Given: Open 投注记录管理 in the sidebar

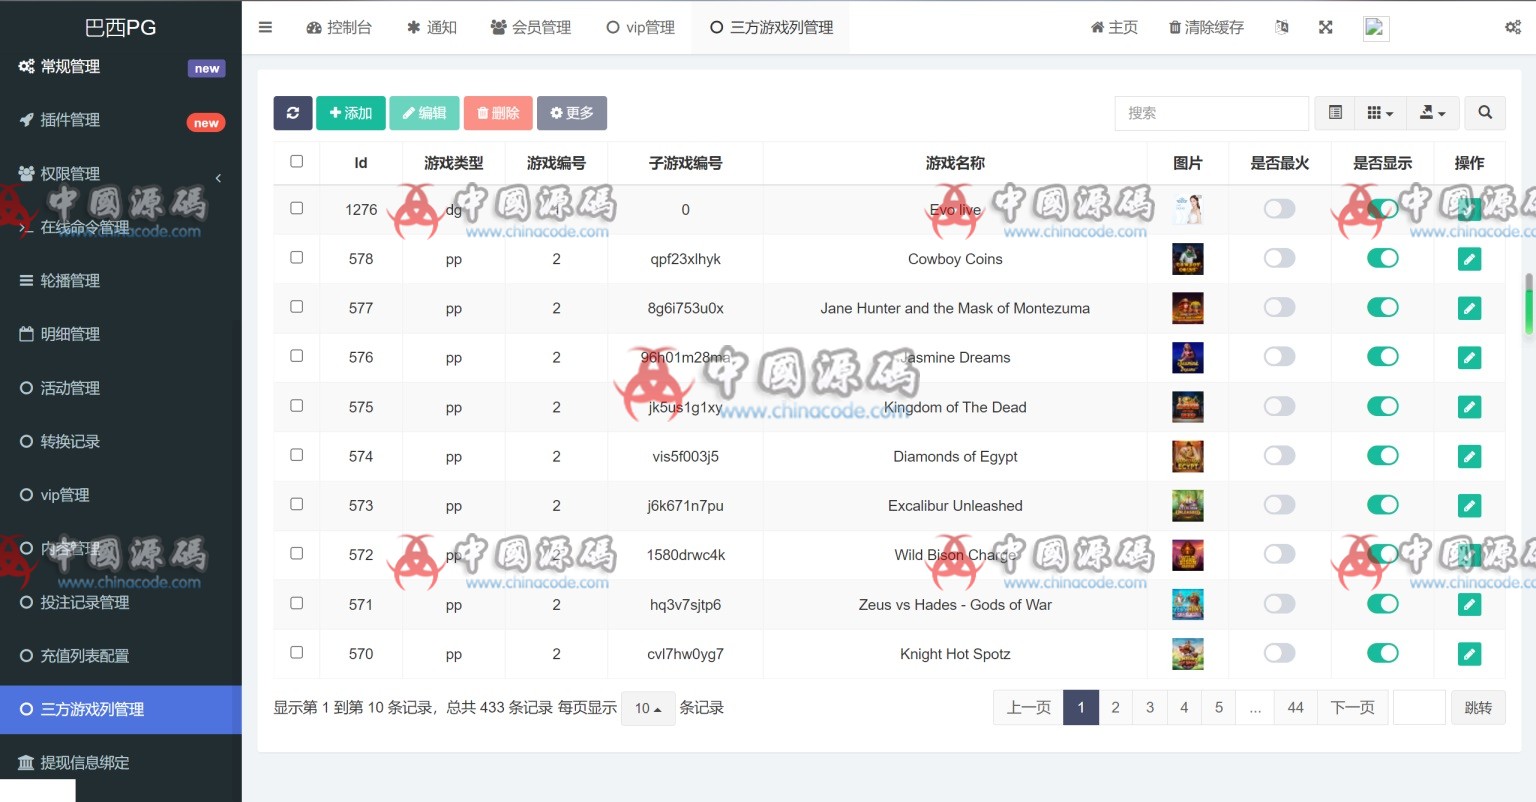Looking at the screenshot, I should point(85,602).
